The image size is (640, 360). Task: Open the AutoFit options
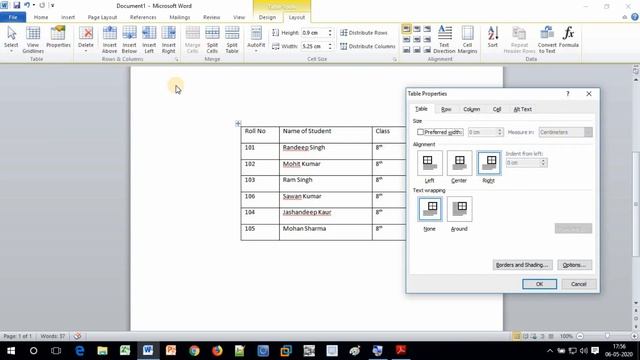[x=256, y=40]
